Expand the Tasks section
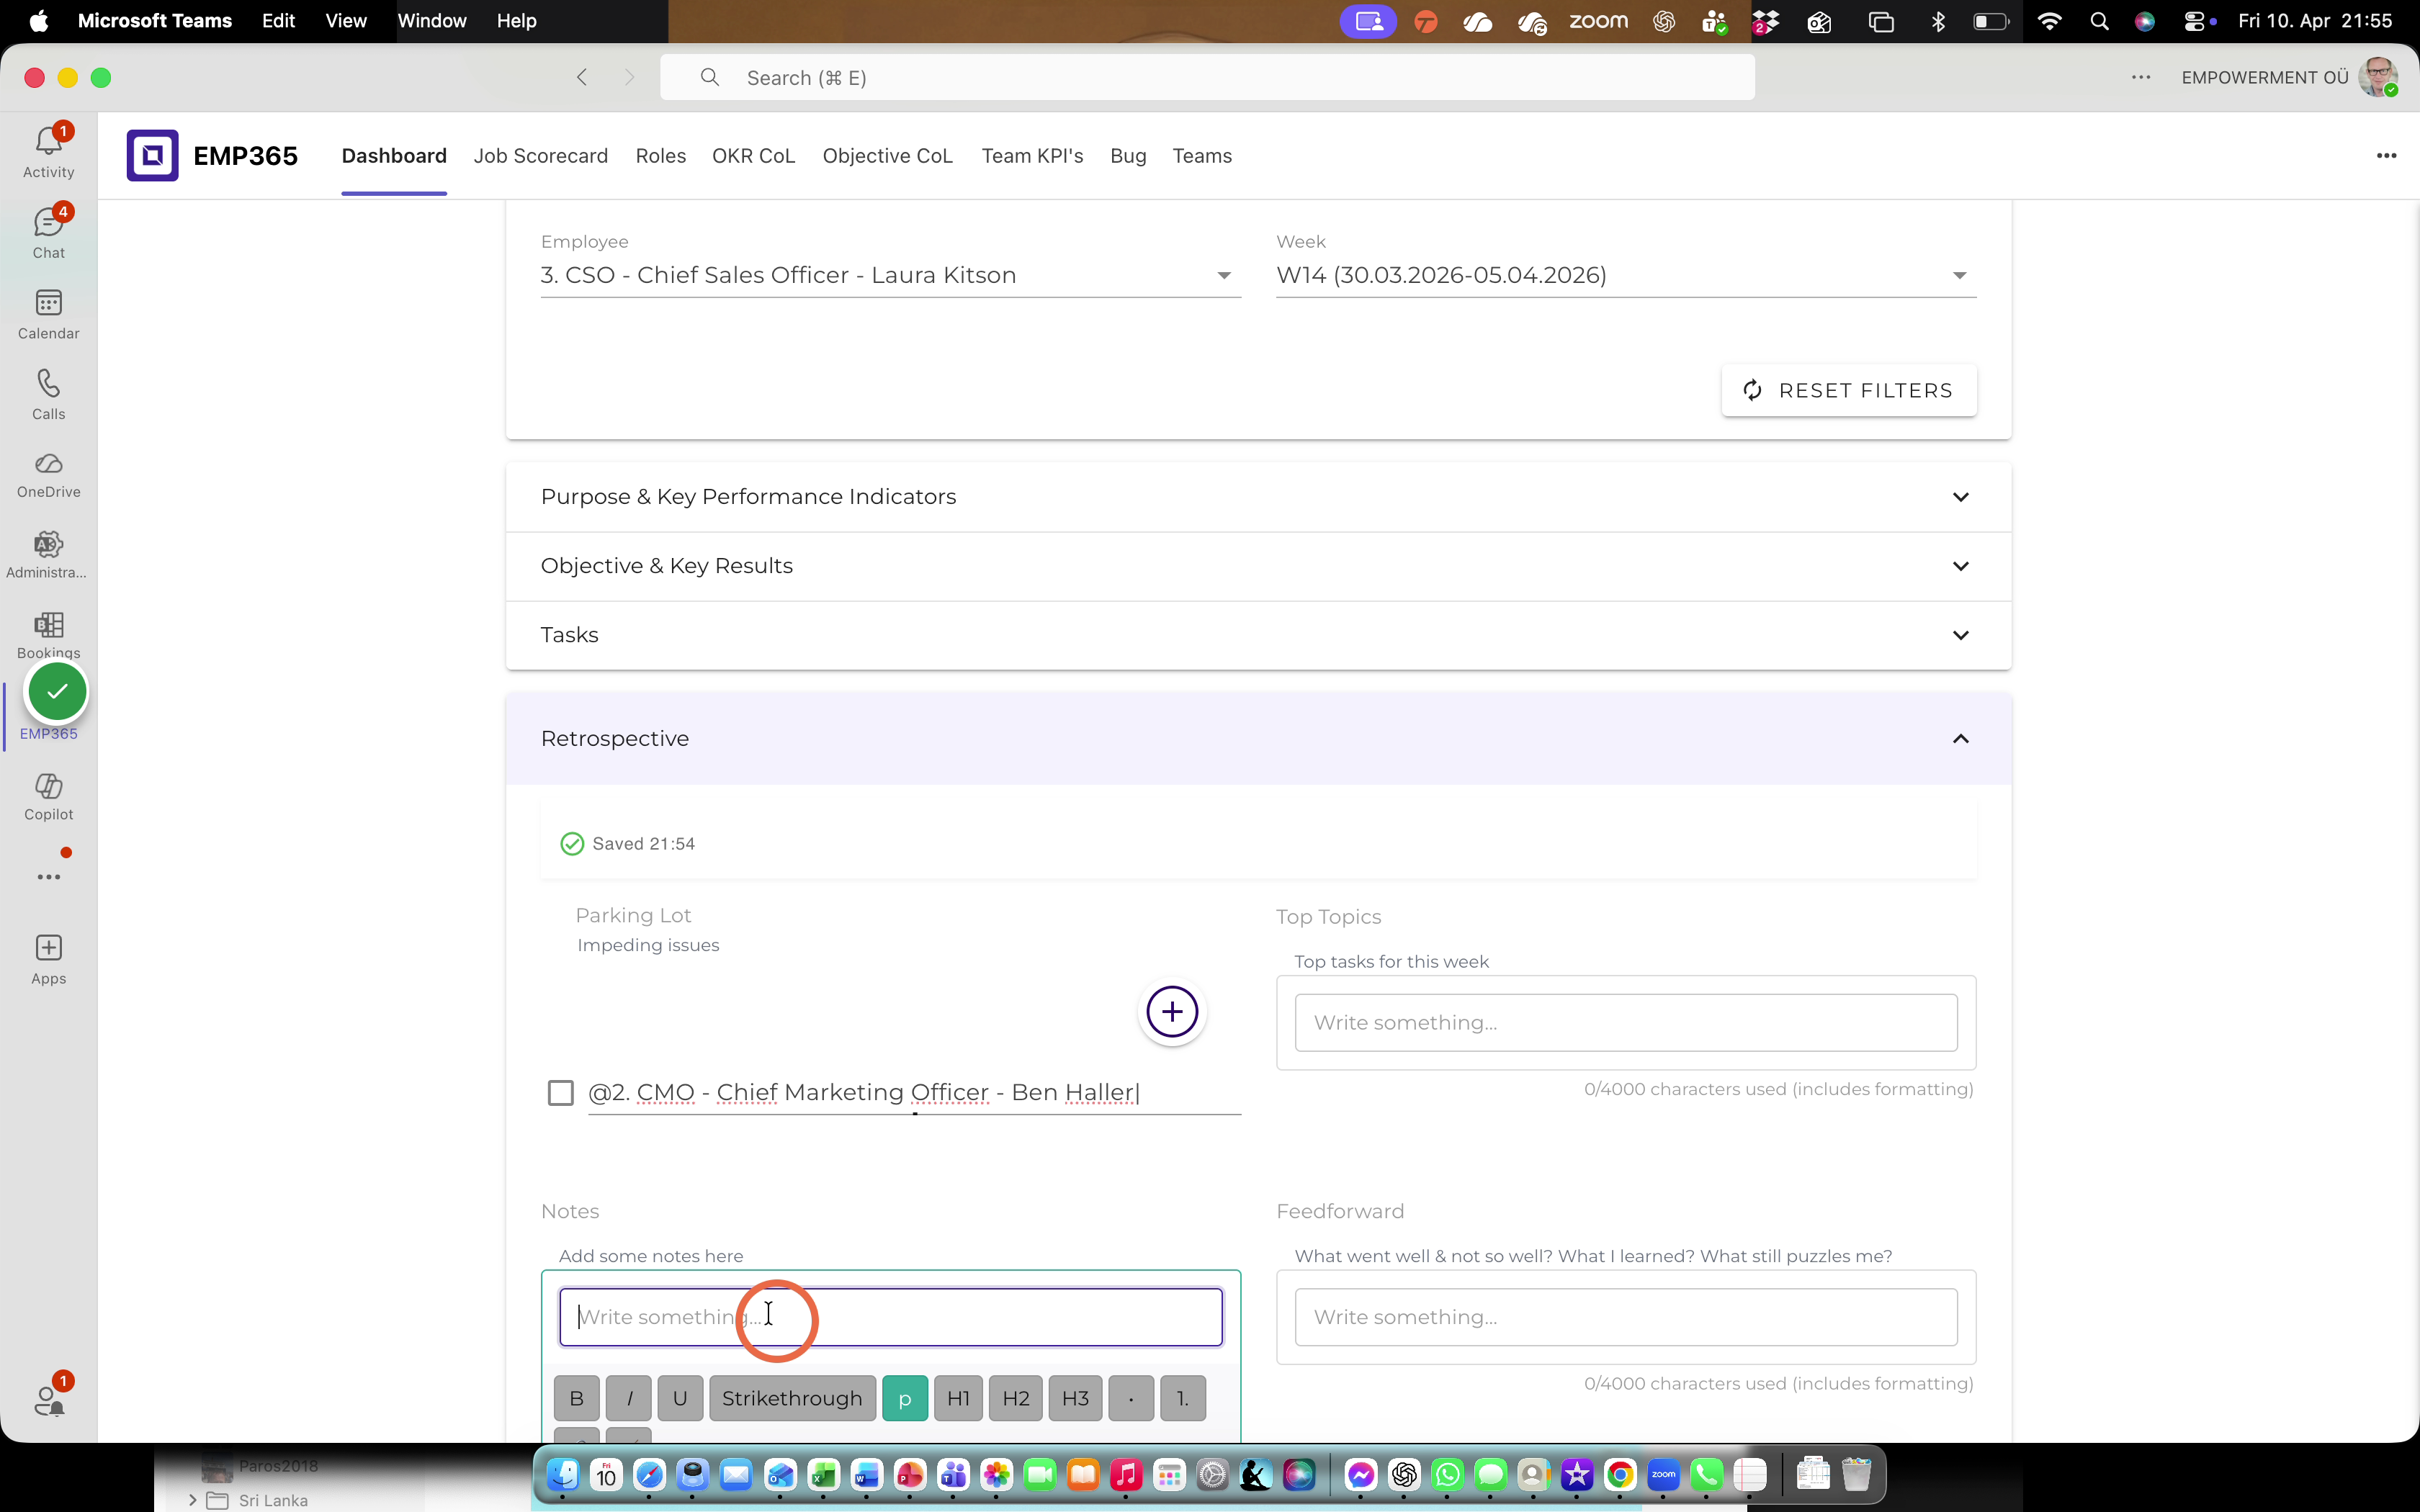 pyautogui.click(x=1258, y=635)
